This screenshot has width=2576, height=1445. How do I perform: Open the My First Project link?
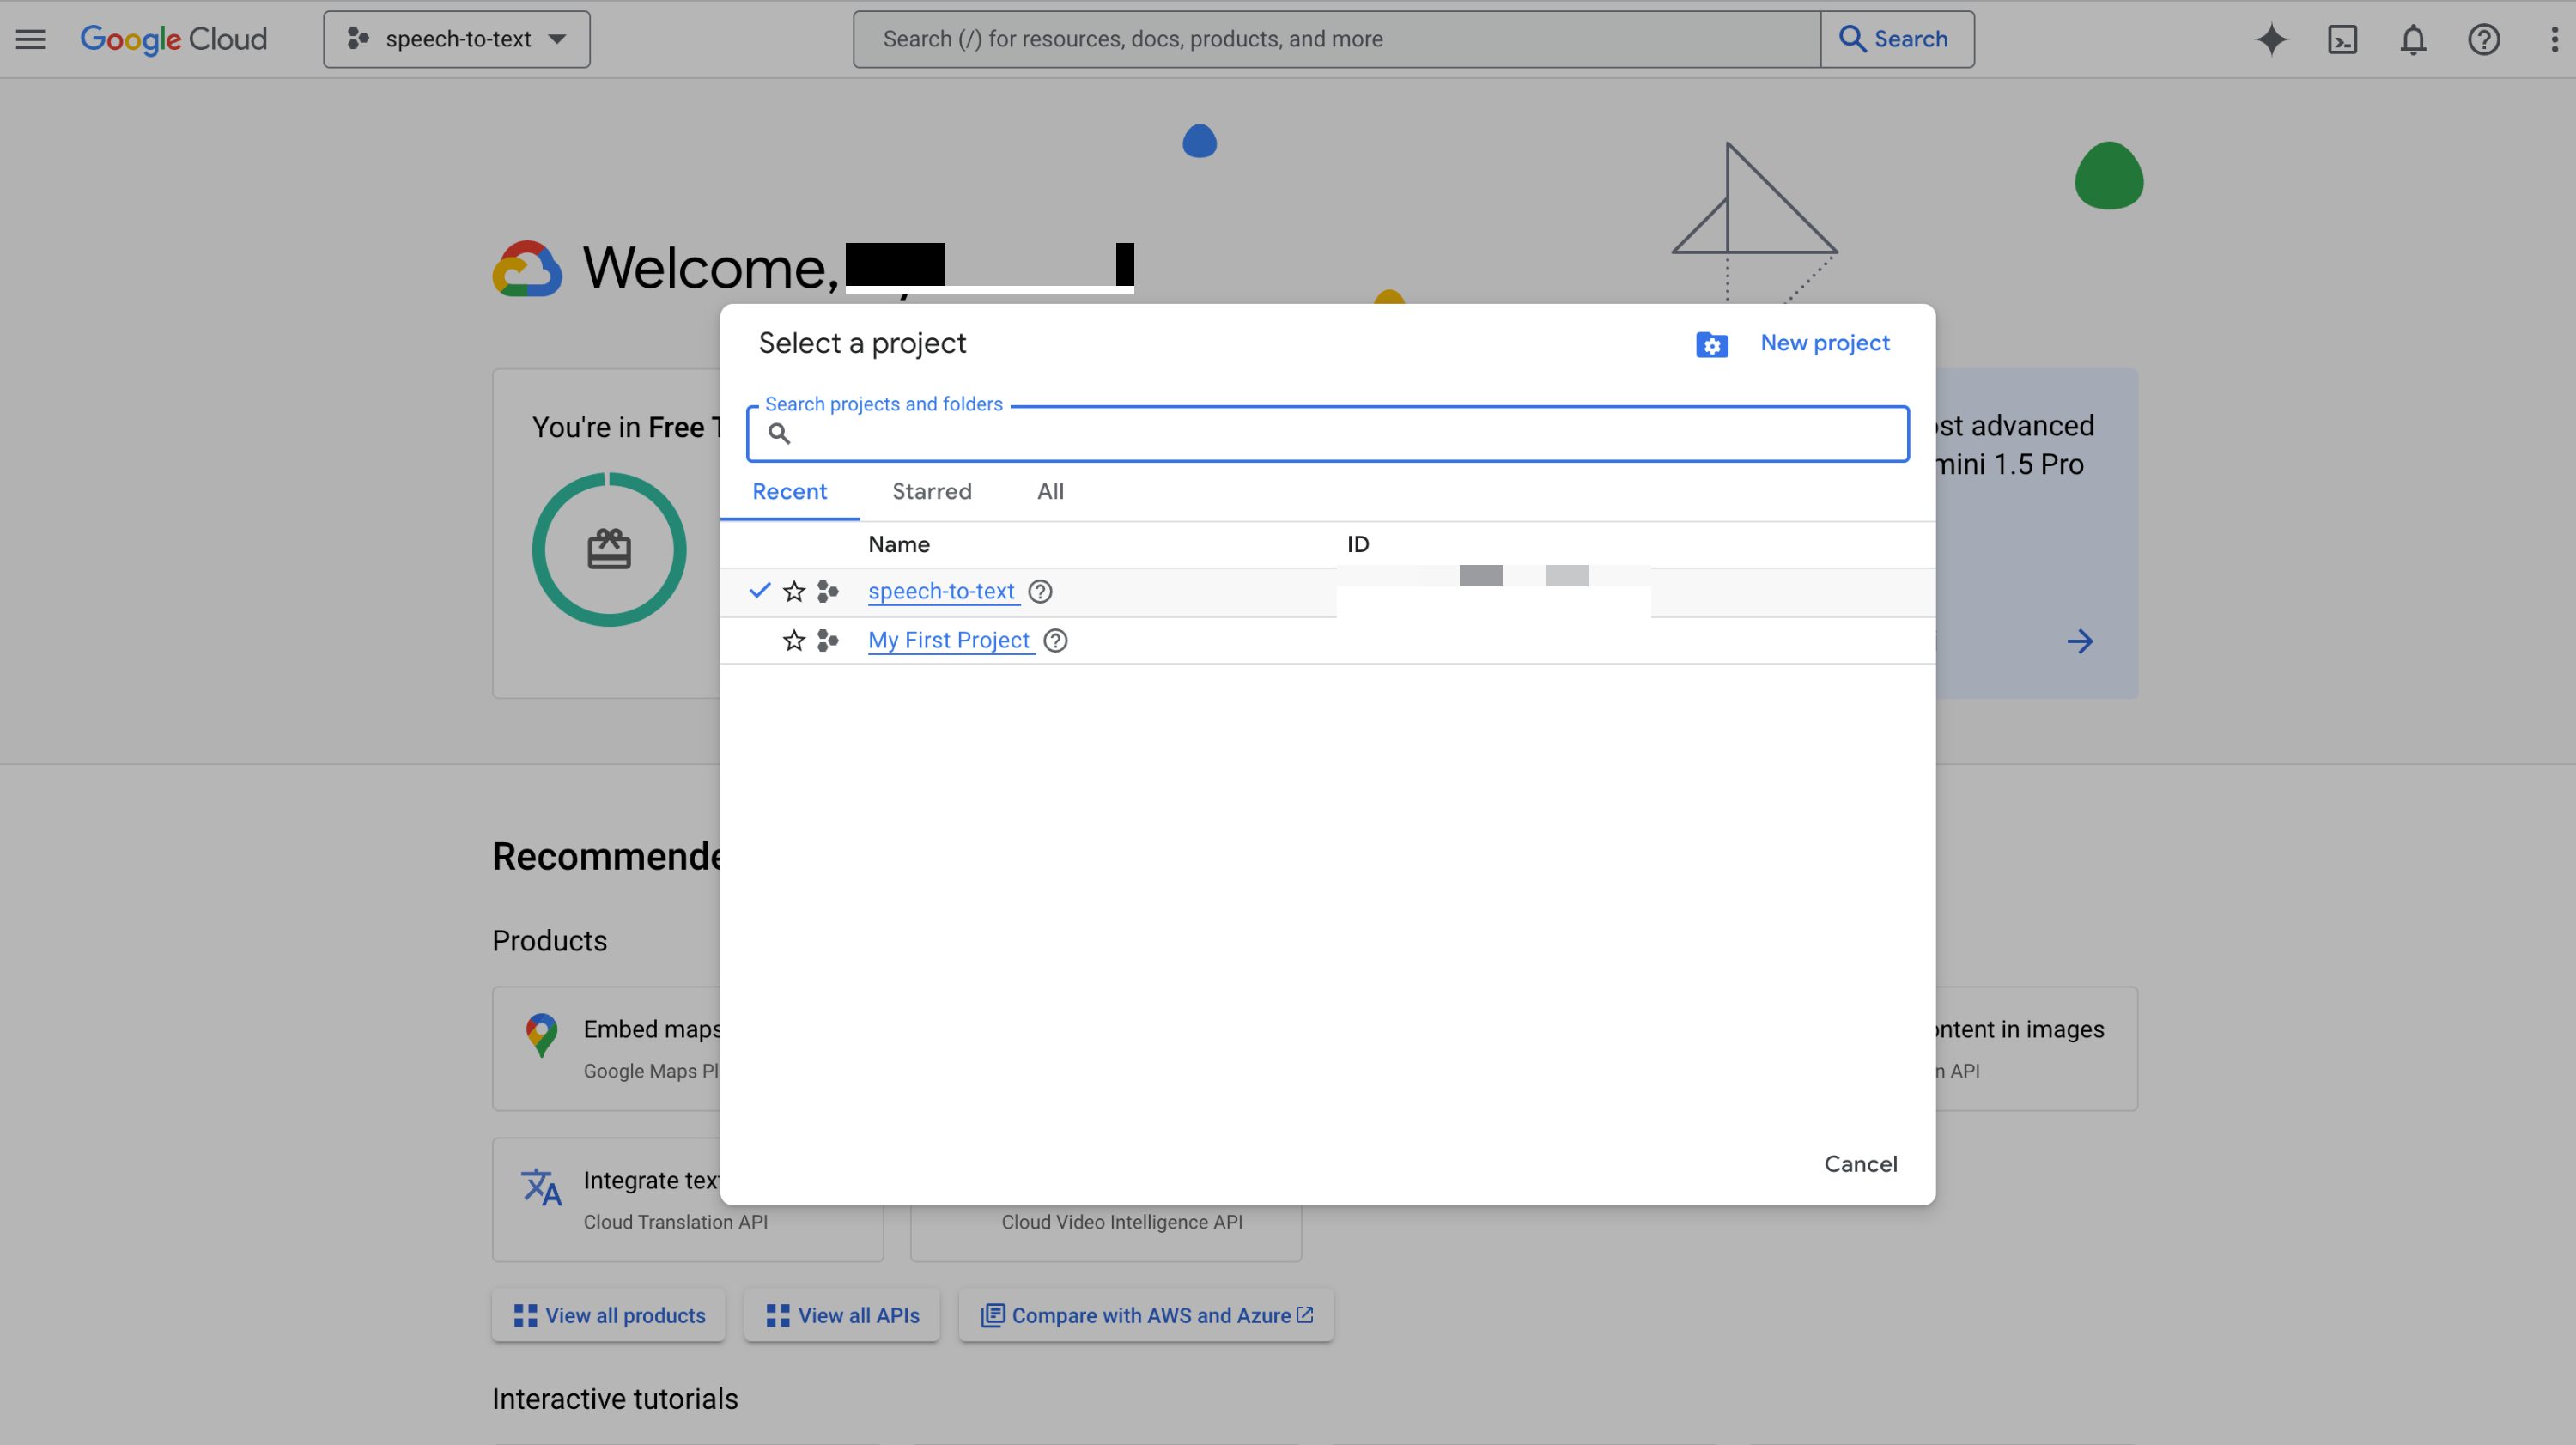point(948,641)
